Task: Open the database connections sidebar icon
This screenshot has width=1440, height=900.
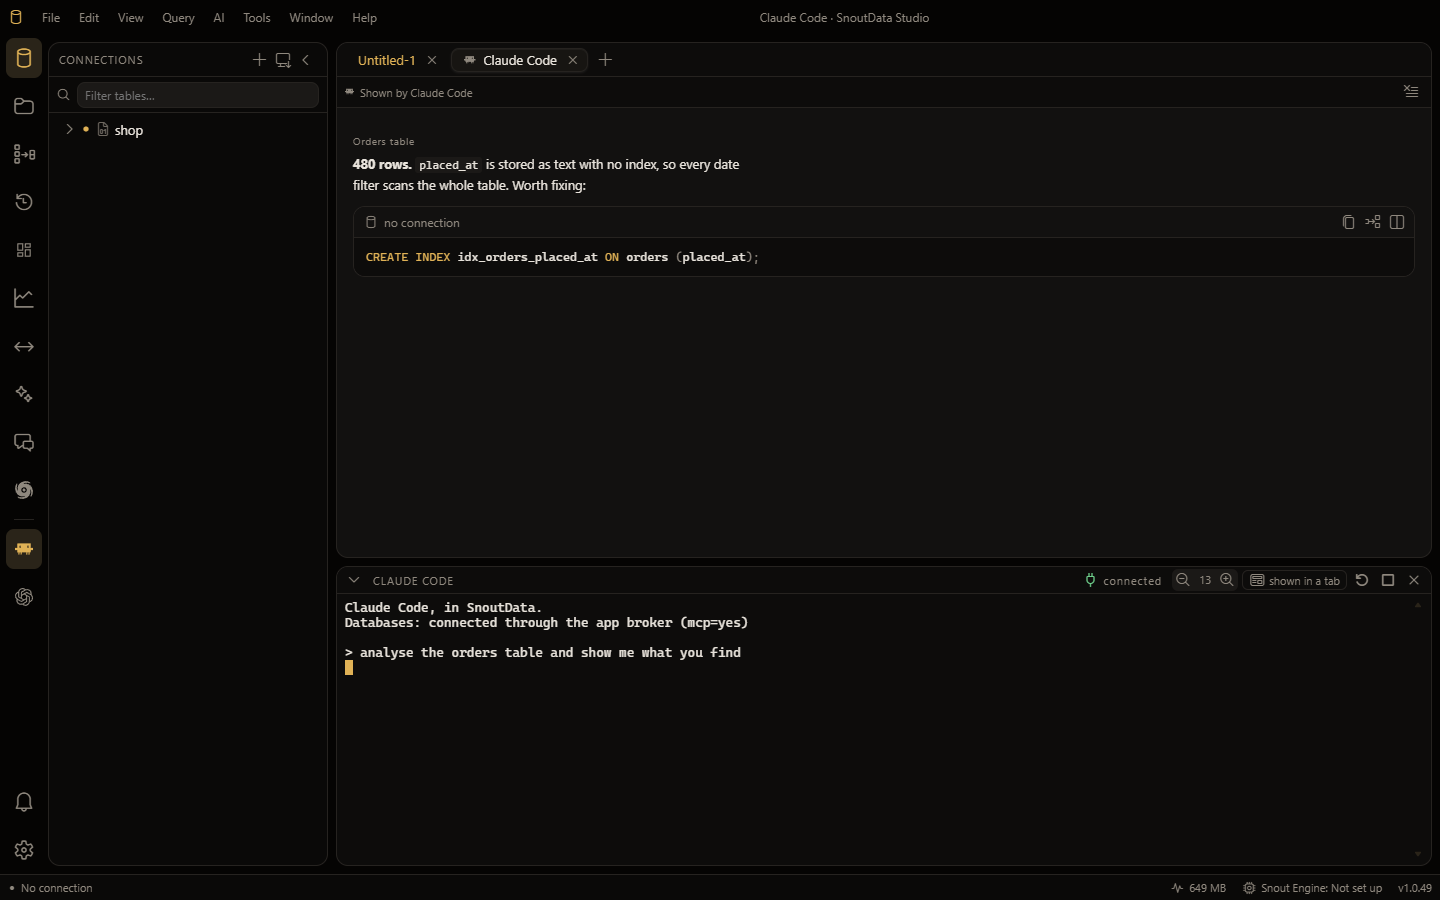Action: [24, 58]
